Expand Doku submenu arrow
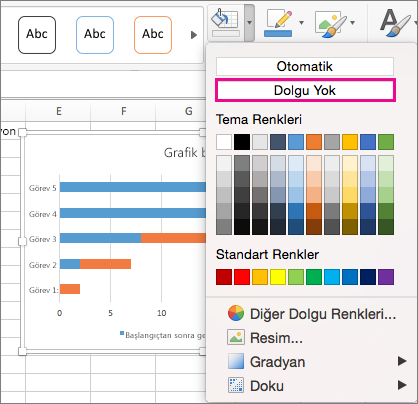 (x=402, y=385)
